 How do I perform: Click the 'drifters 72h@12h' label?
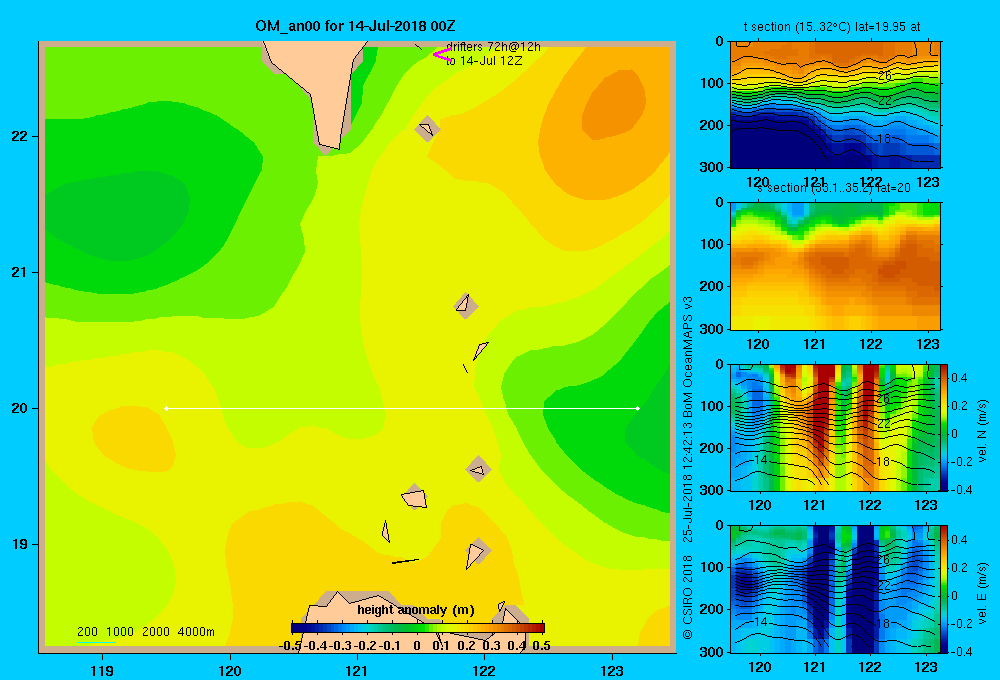point(493,47)
